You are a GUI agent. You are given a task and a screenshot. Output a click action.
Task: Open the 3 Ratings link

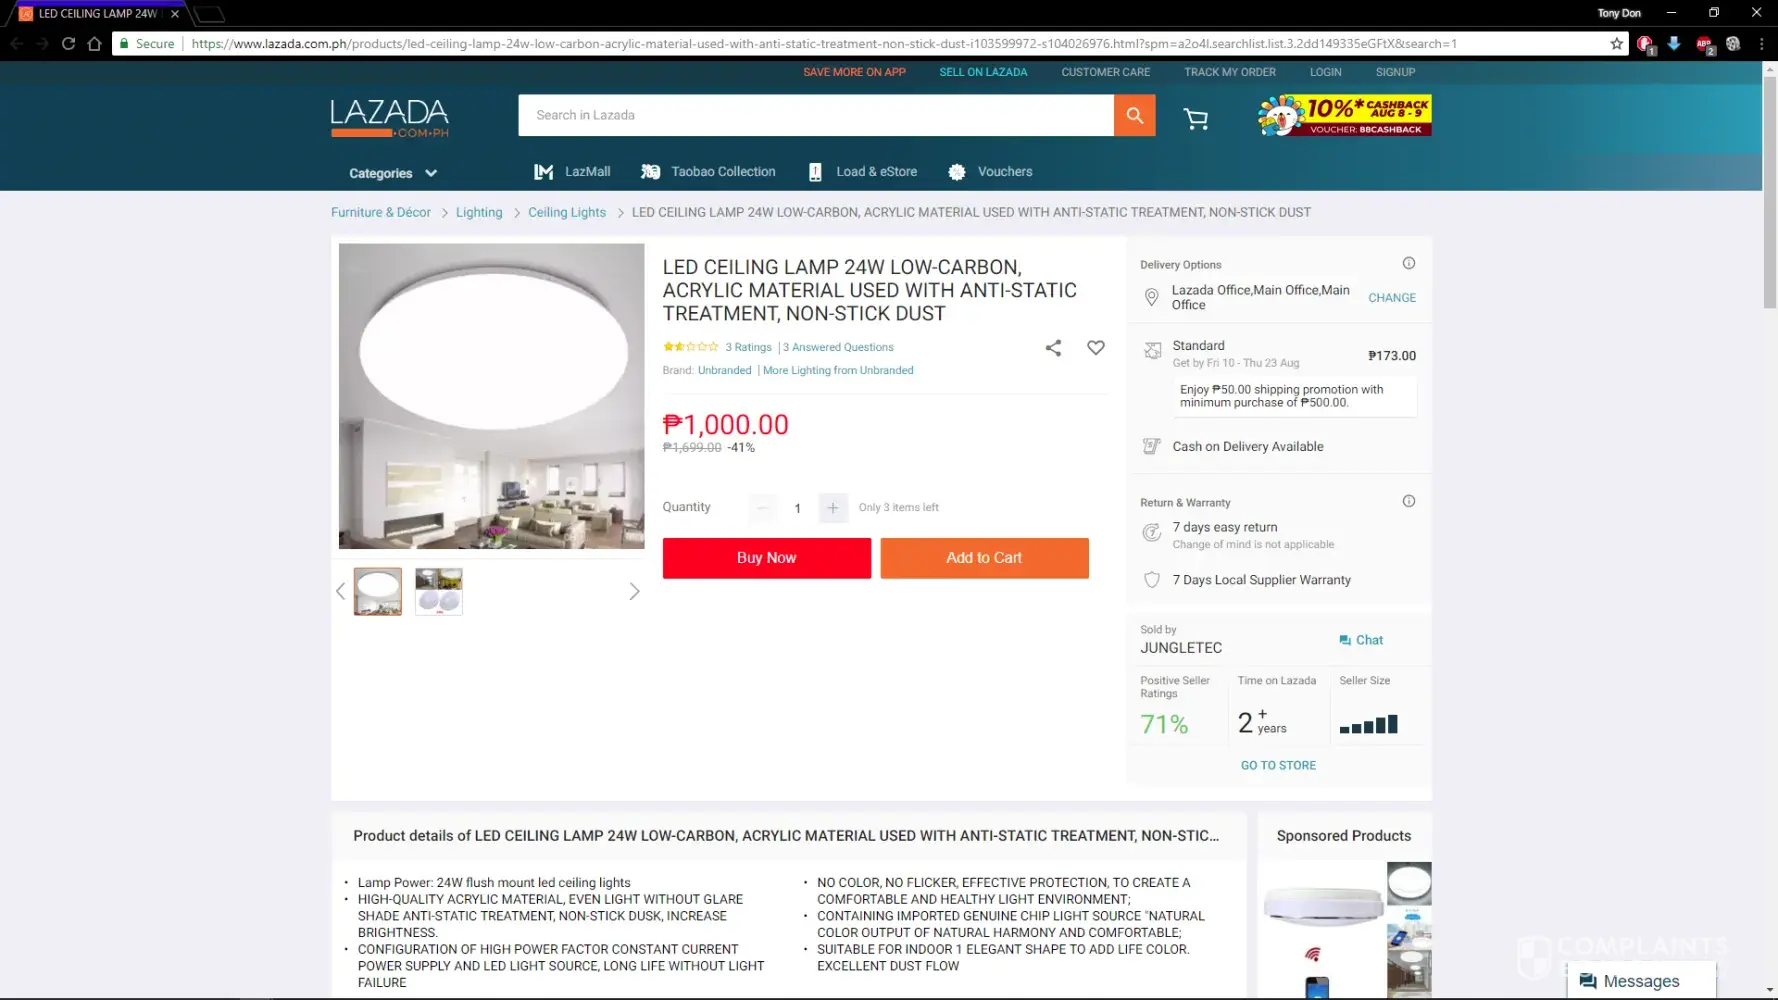click(x=748, y=347)
